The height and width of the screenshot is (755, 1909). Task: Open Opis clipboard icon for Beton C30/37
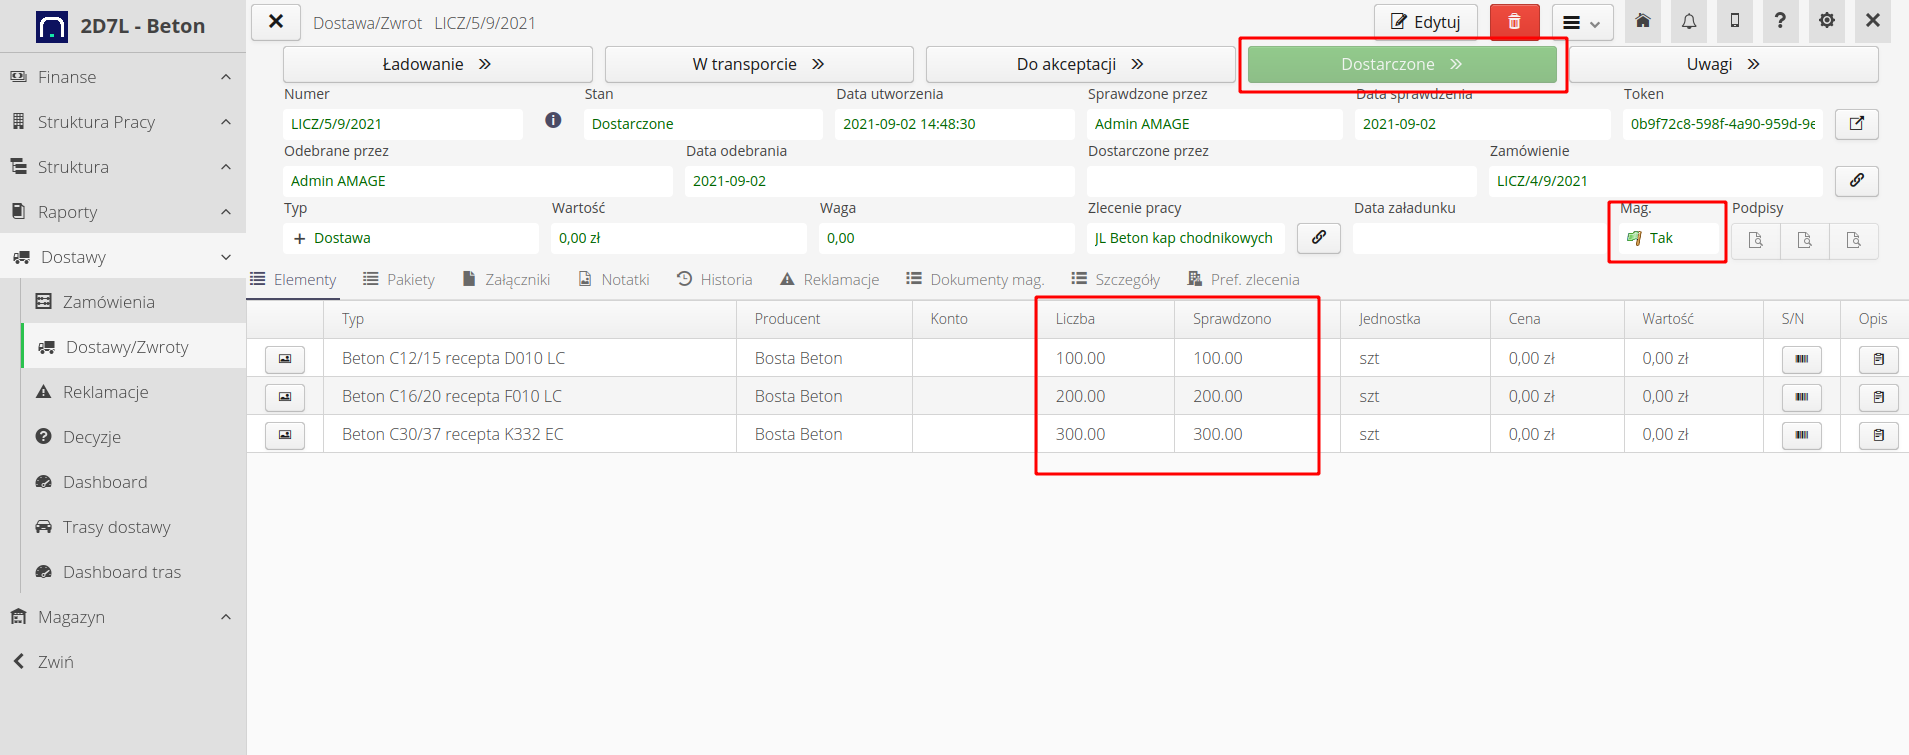click(1878, 435)
